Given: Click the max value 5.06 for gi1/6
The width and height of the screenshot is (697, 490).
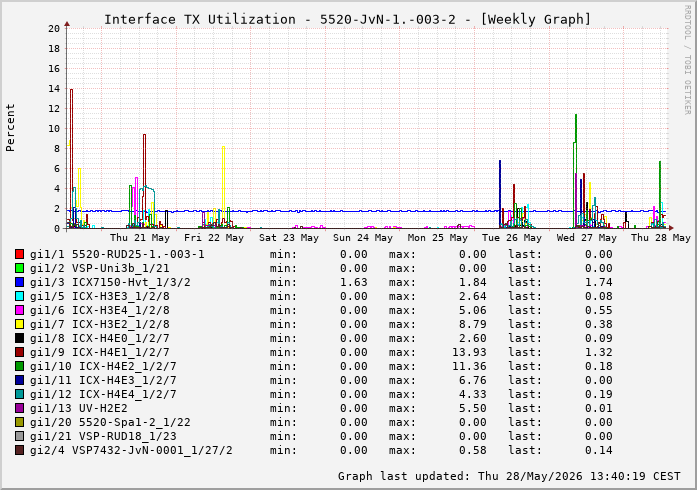Looking at the screenshot, I should point(473,310).
